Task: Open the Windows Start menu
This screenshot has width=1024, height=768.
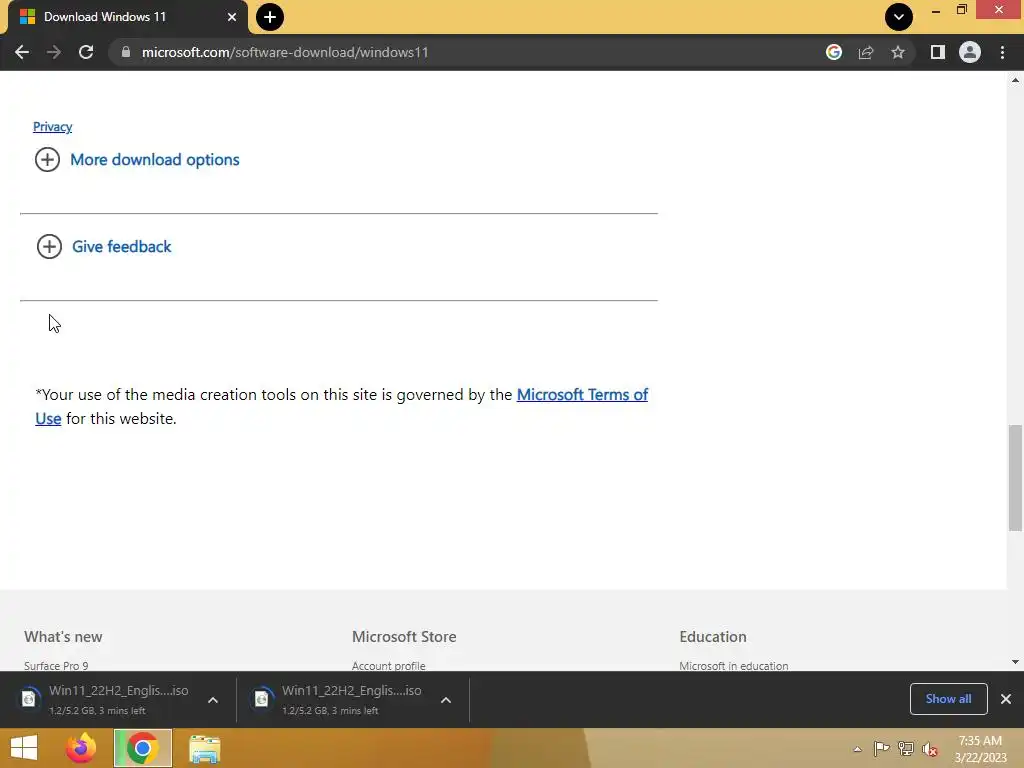Action: [24, 748]
